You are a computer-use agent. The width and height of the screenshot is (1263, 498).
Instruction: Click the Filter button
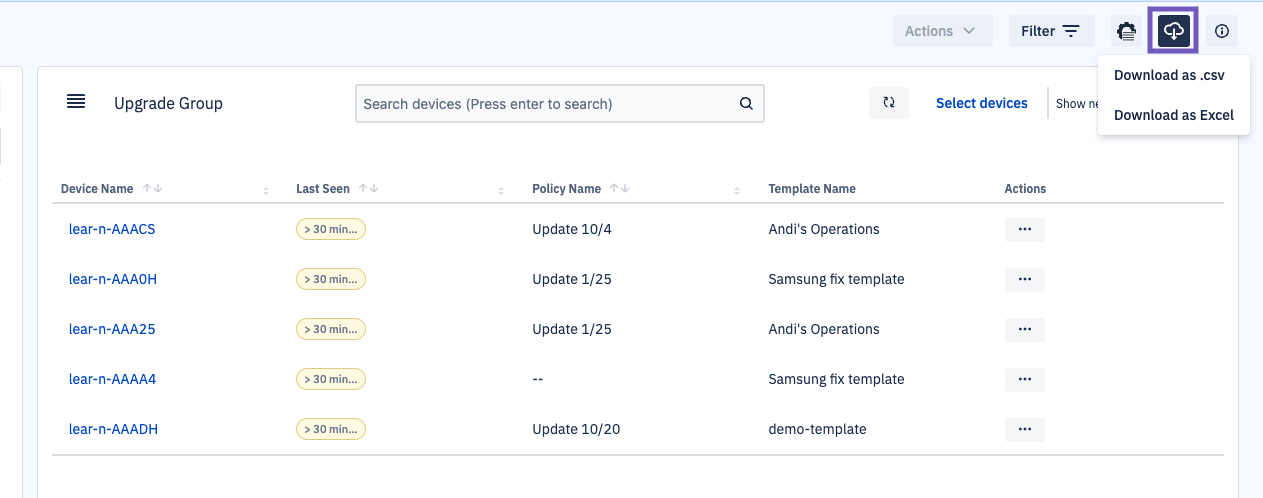click(x=1051, y=31)
